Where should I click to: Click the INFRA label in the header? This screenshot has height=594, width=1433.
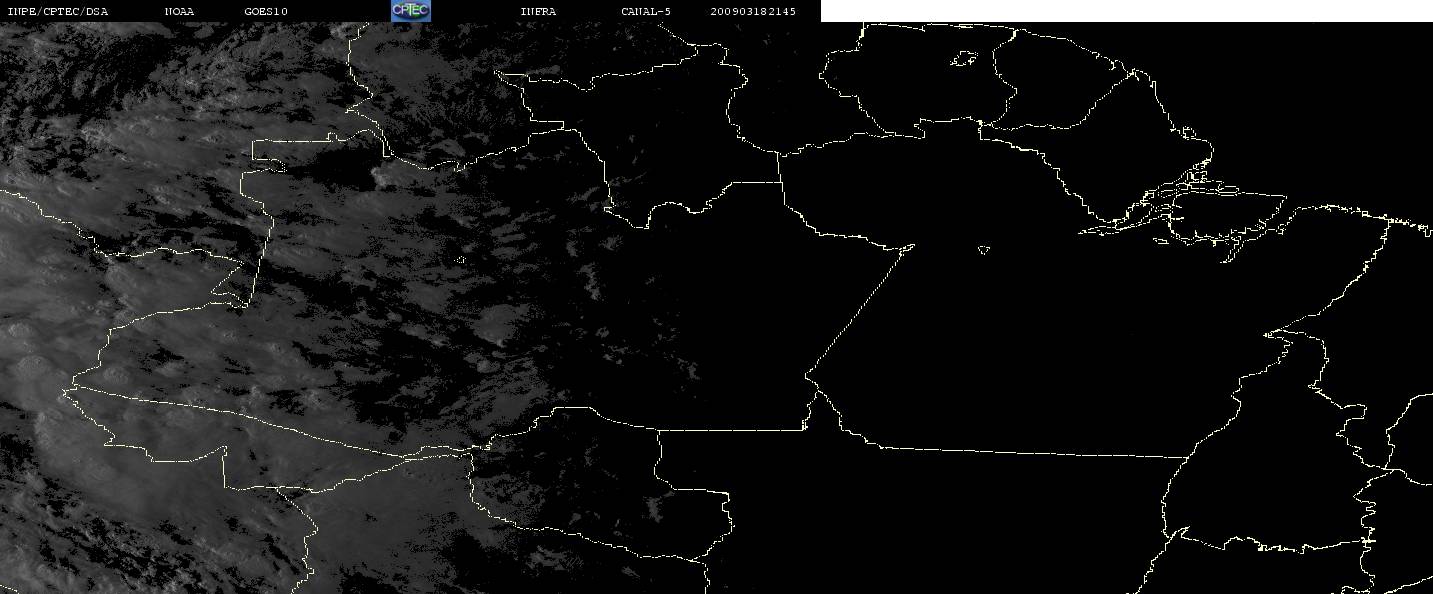[x=538, y=11]
